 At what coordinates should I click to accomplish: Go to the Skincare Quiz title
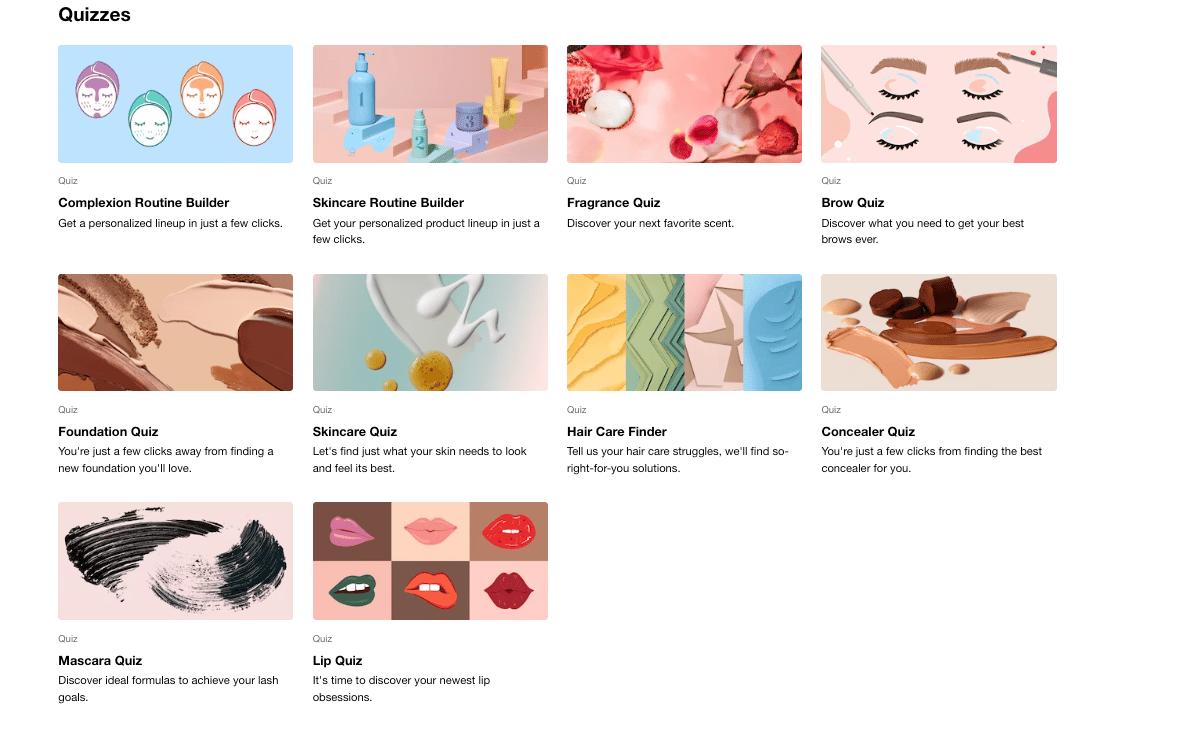coord(355,431)
